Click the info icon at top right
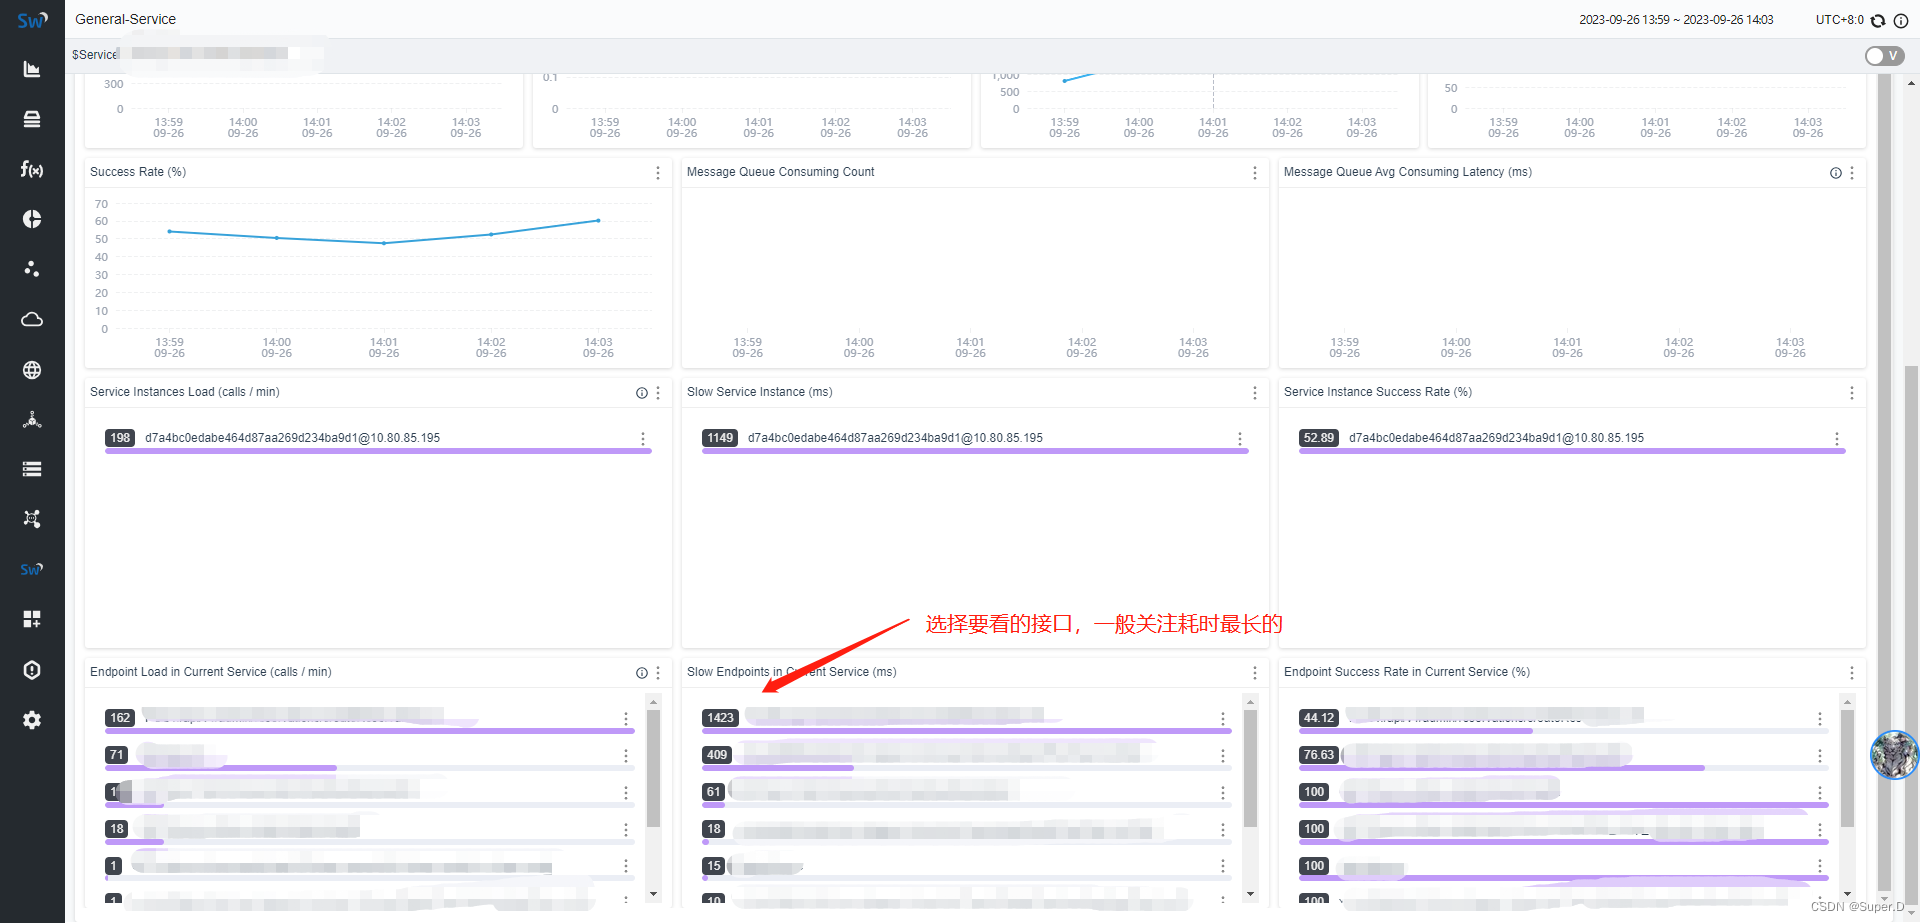 click(1901, 20)
